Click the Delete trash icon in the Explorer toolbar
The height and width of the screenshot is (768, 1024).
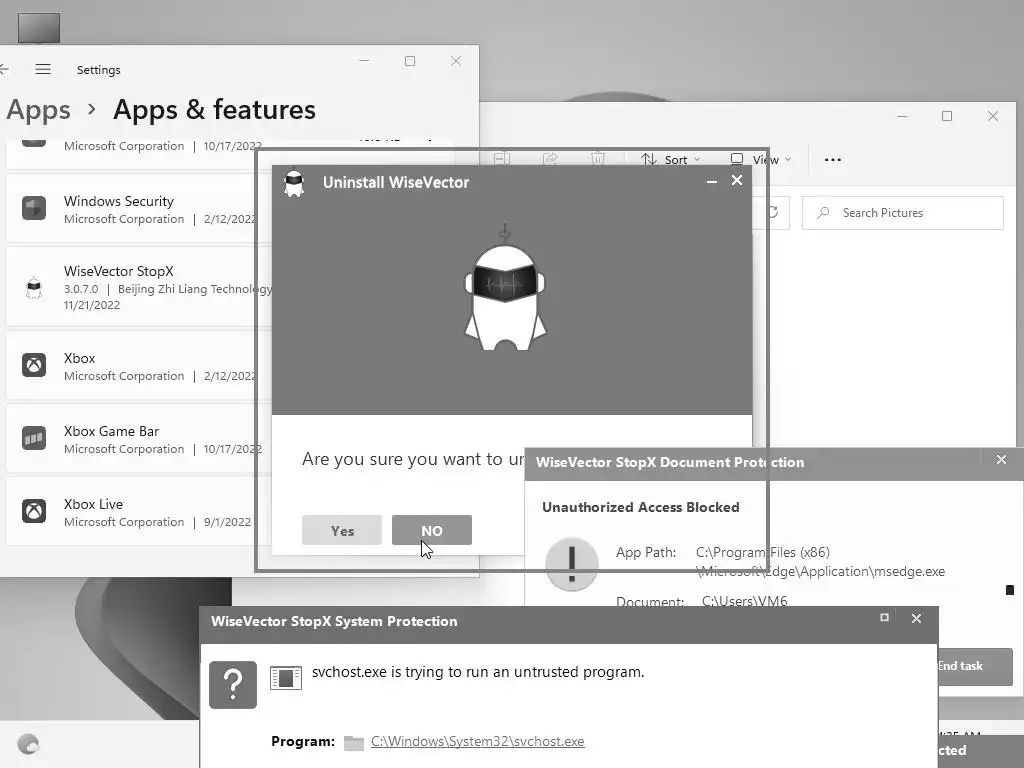click(x=598, y=159)
